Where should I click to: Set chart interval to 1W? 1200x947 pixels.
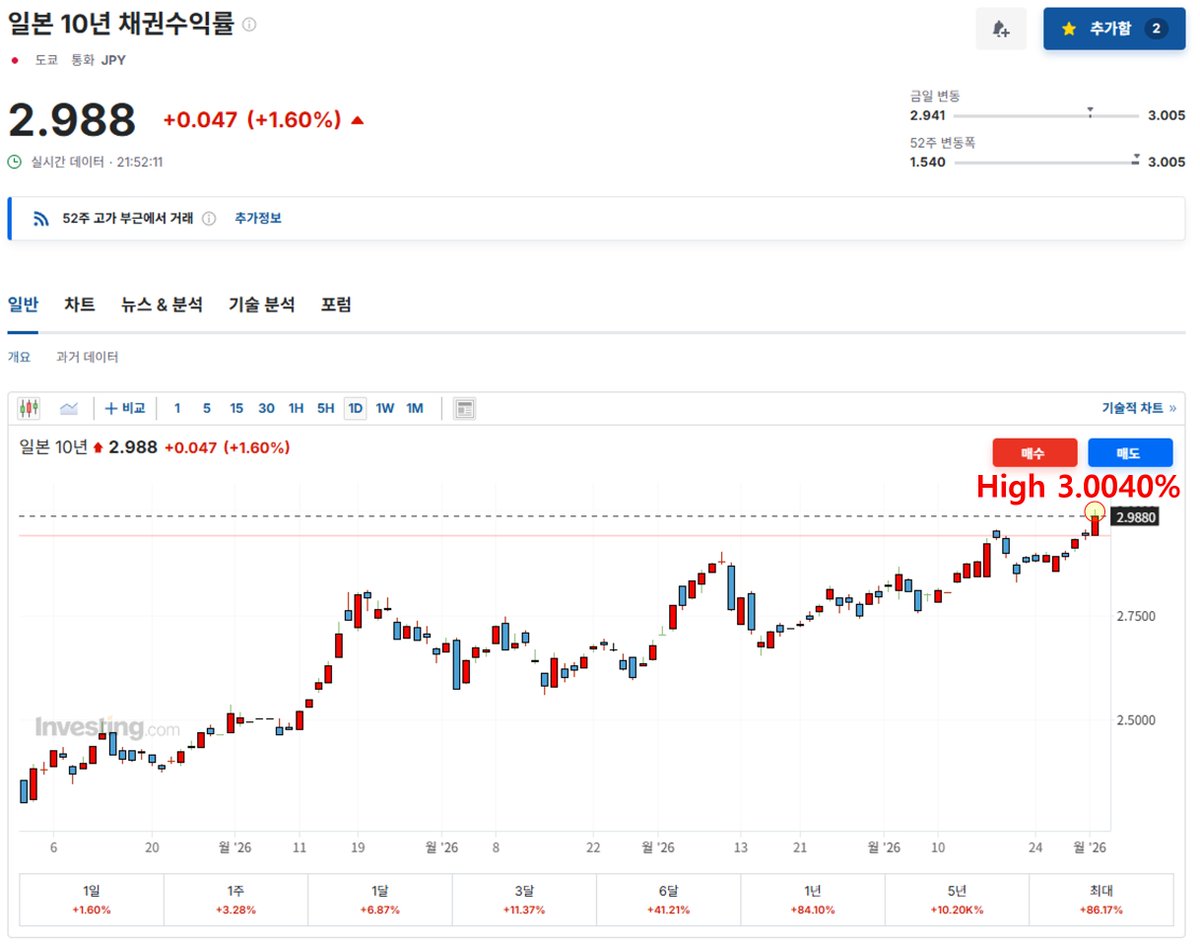(385, 408)
